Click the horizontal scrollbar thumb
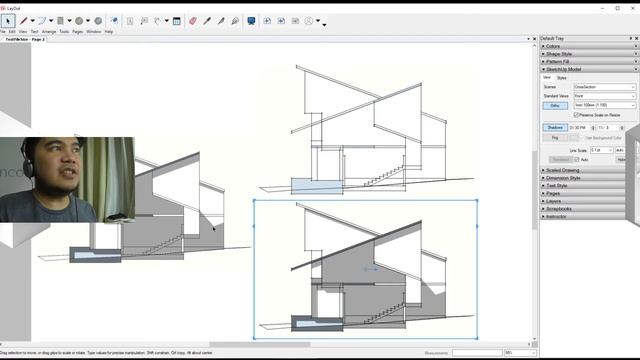The height and width of the screenshot is (360, 640). [260, 344]
